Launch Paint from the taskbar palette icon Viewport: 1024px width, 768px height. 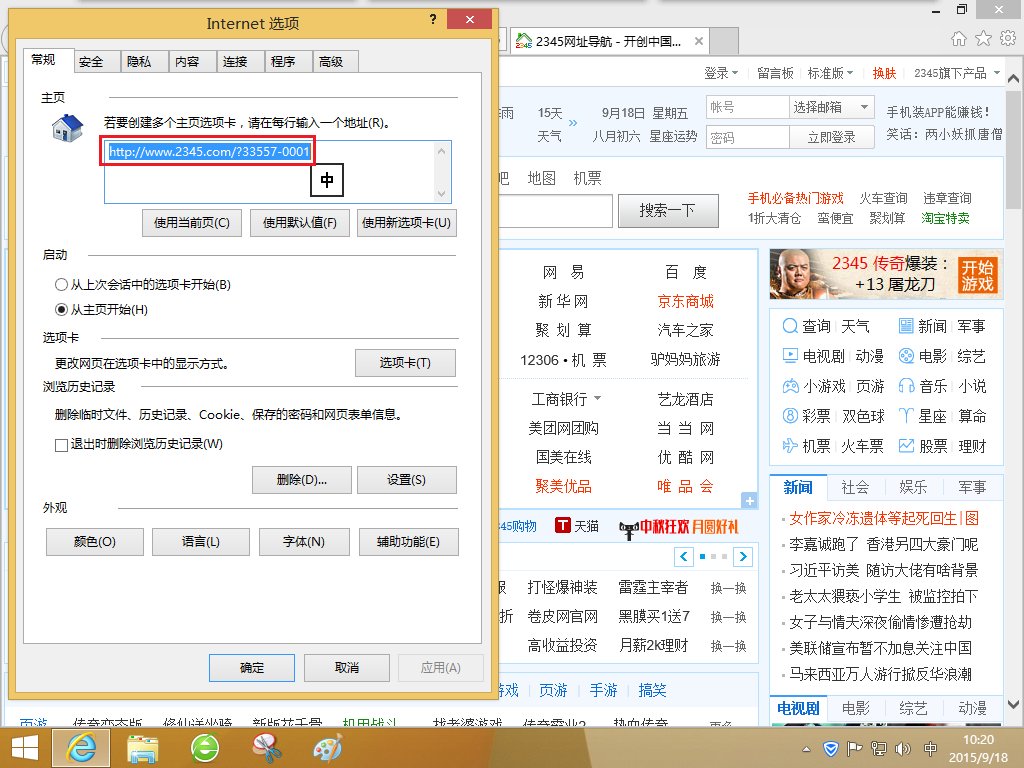point(328,748)
